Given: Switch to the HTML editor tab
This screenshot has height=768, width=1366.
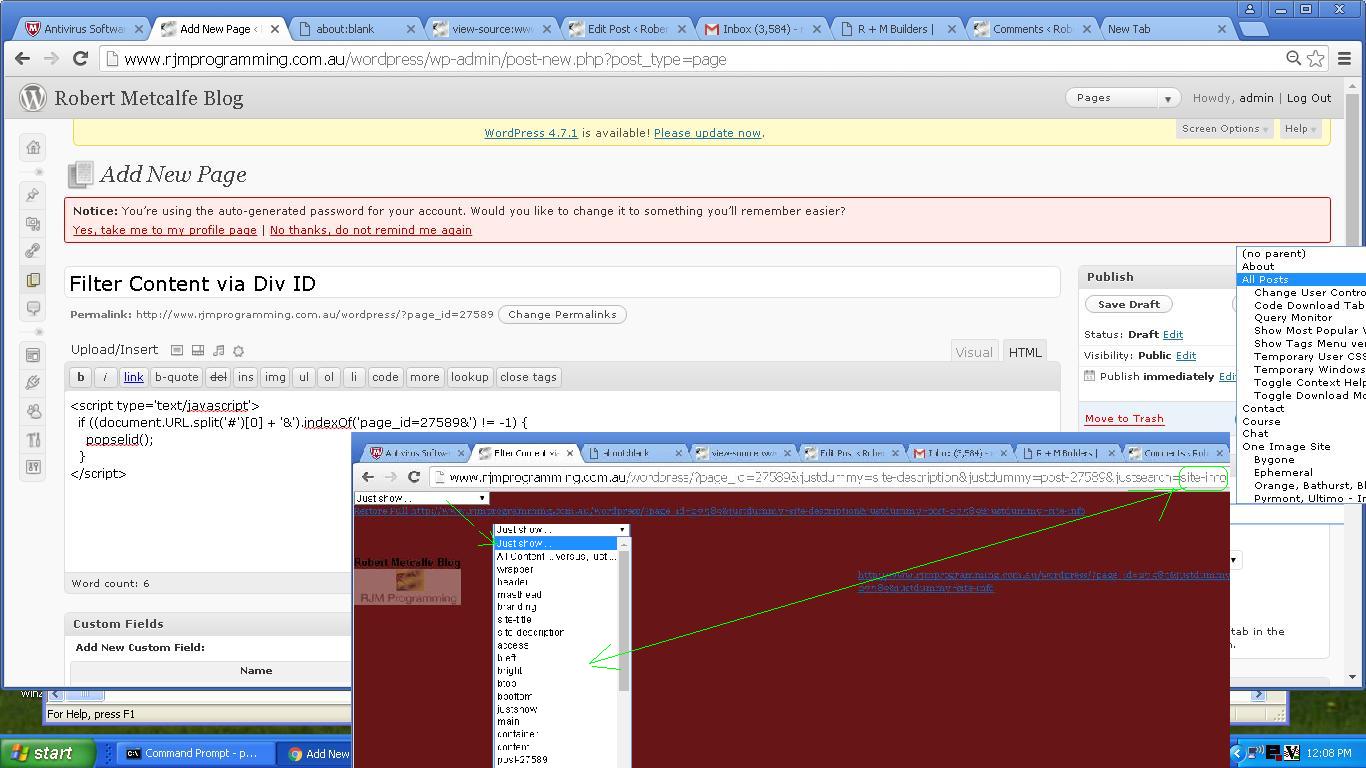Looking at the screenshot, I should click(1025, 352).
